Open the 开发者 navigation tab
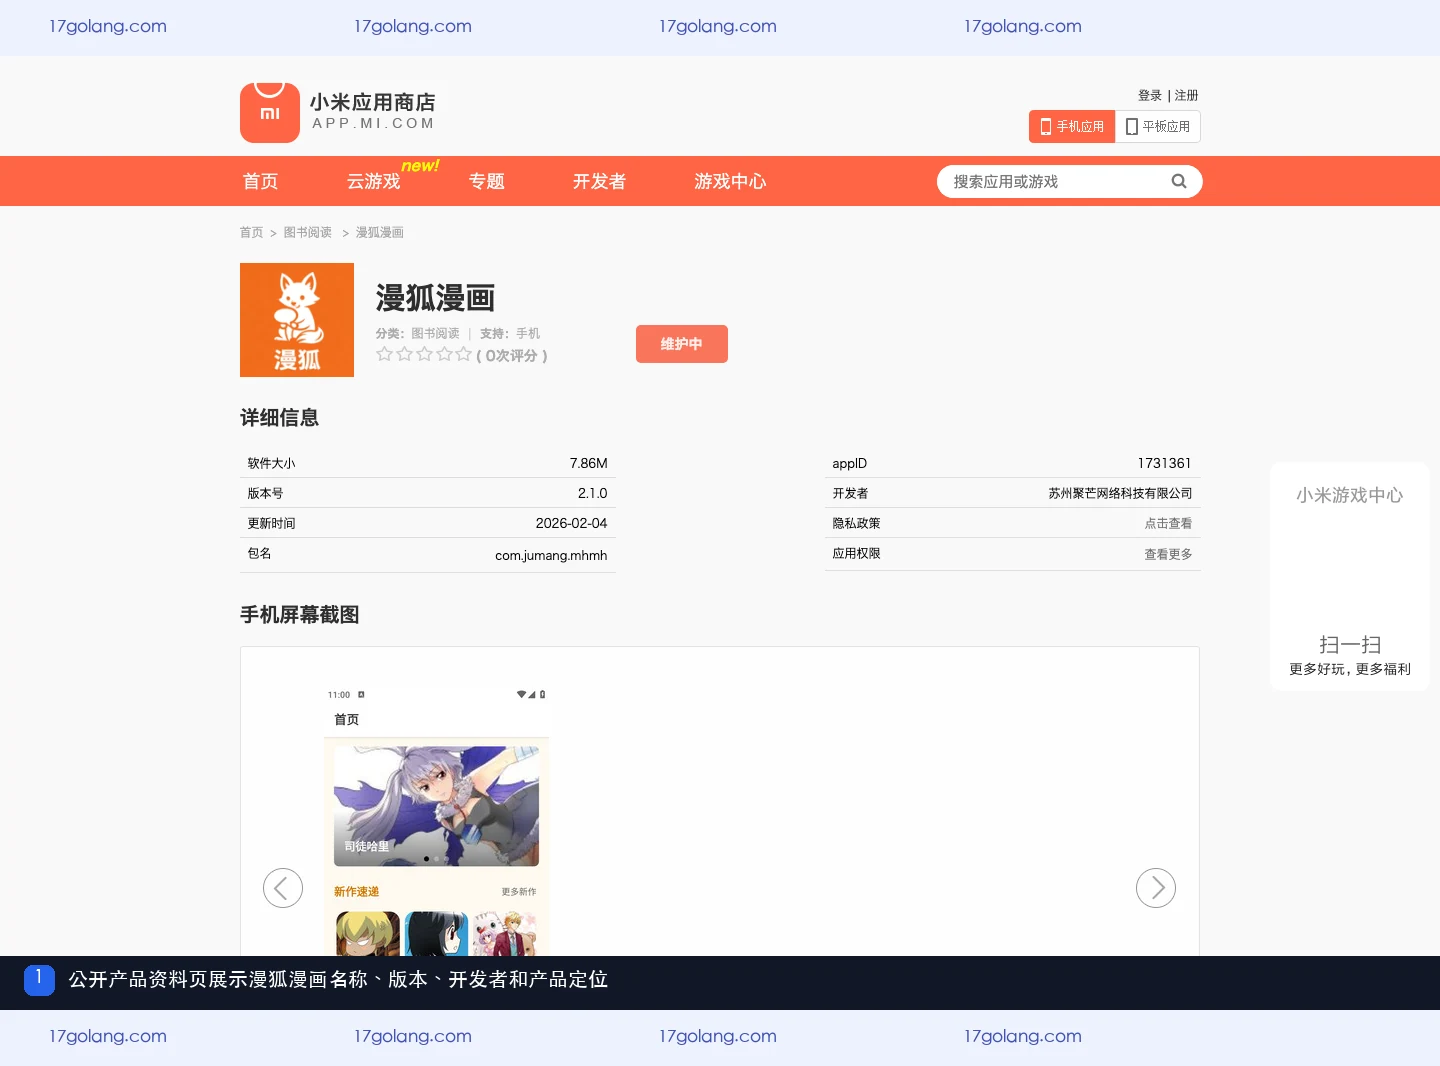 (599, 181)
